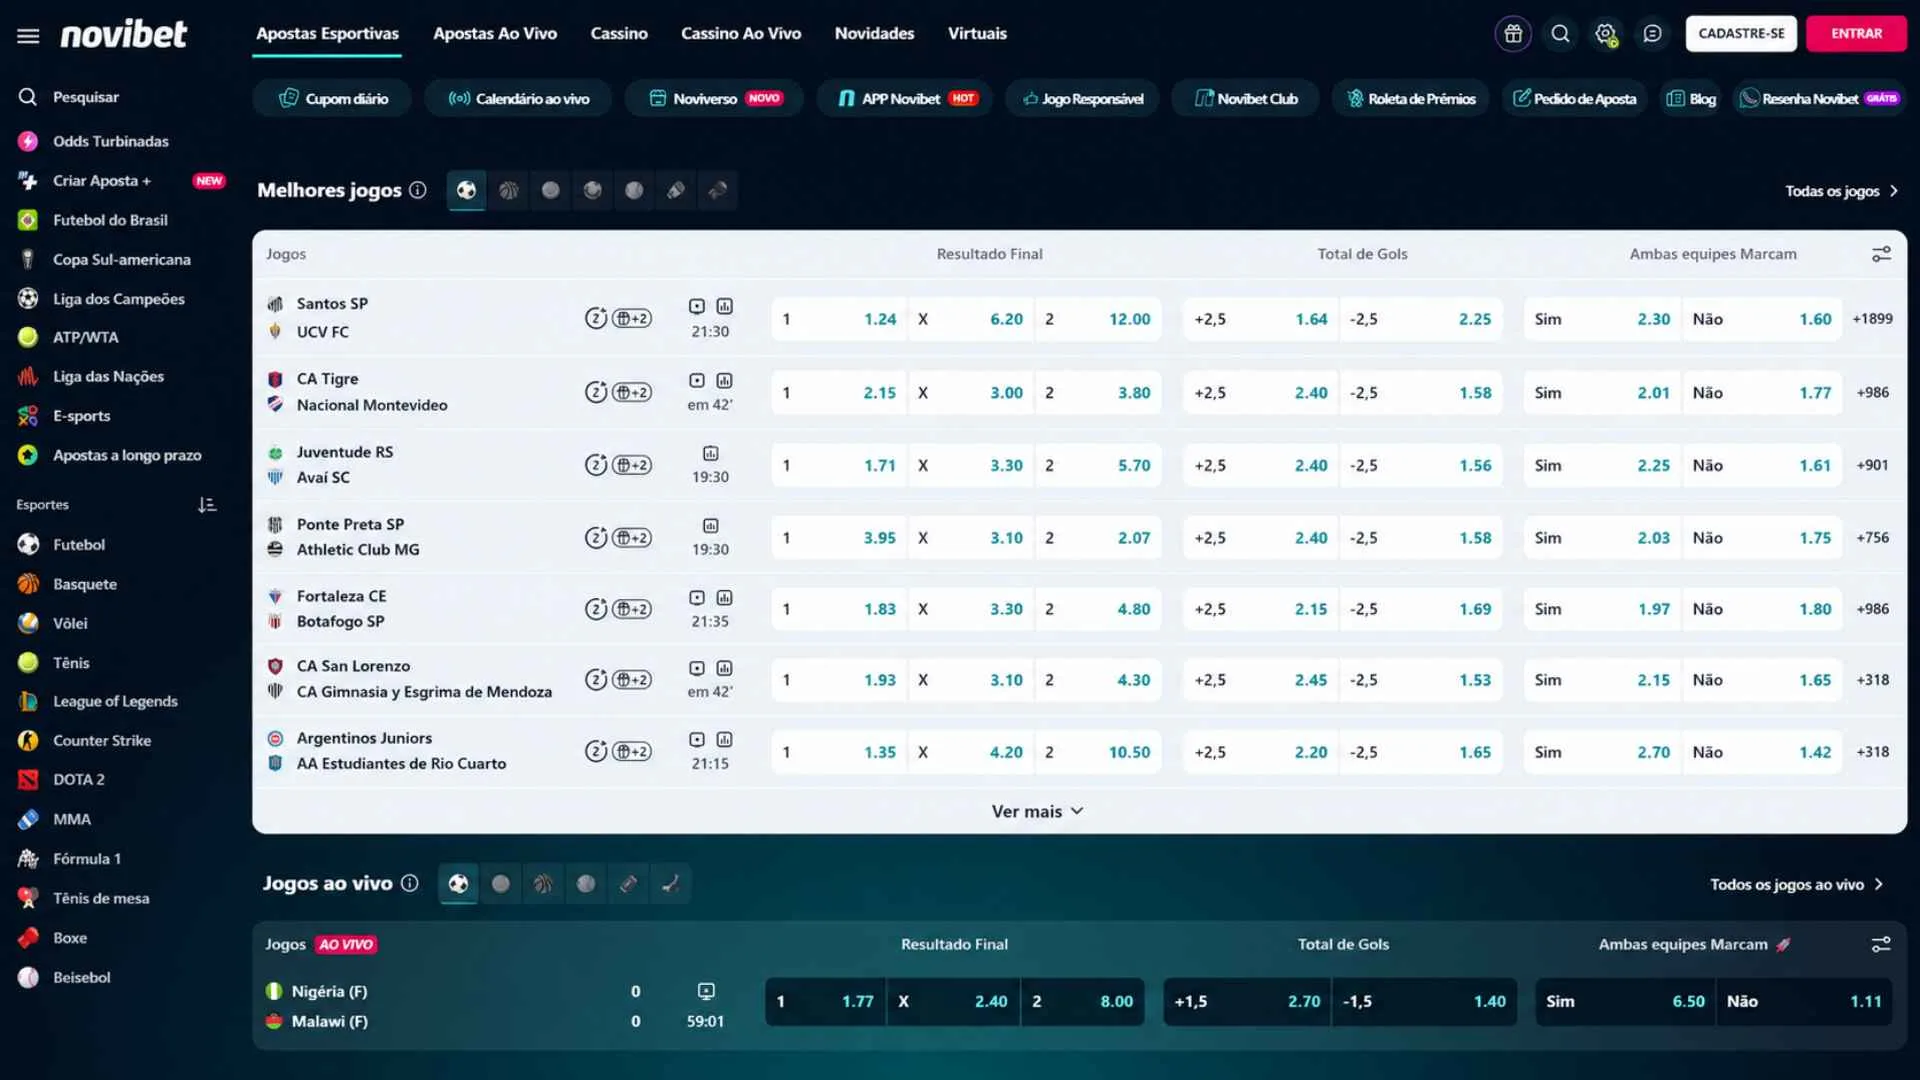Open stream icon for Fortaleza CE match
This screenshot has height=1080, width=1920.
[697, 597]
